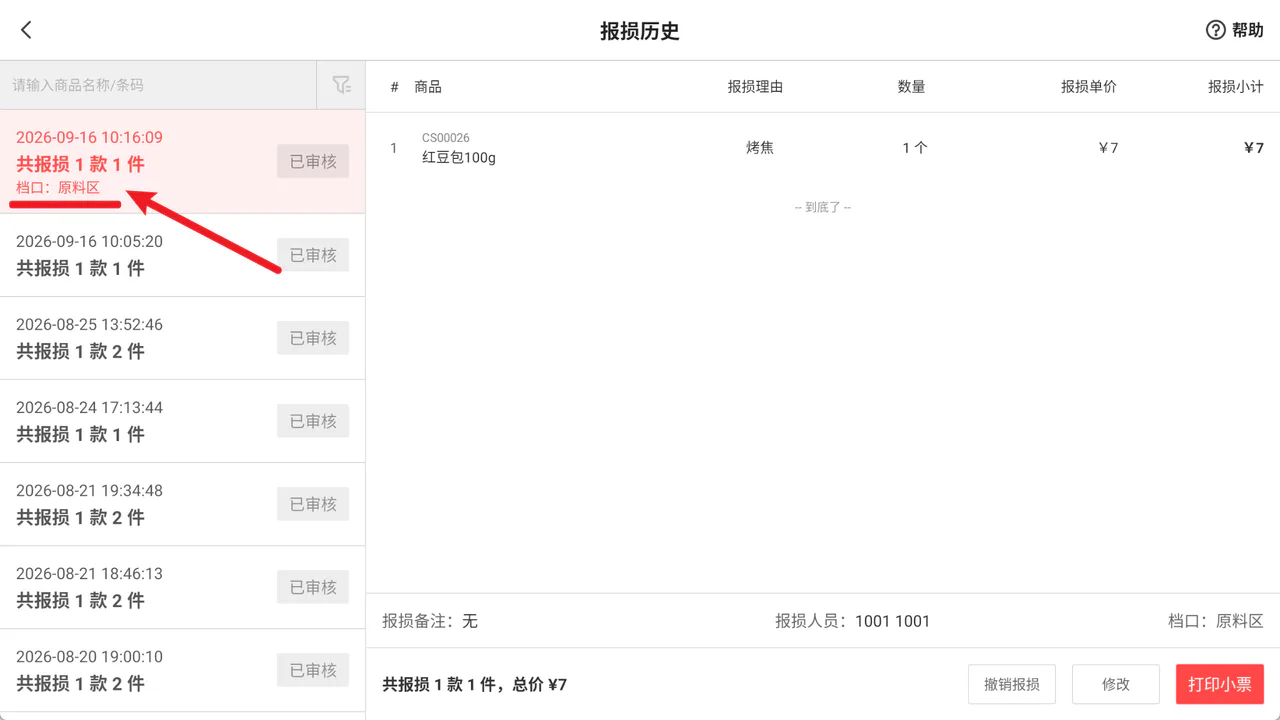Click the 已审核 badge on the 2026-08-25 record
This screenshot has height=720, width=1280.
[x=313, y=338]
